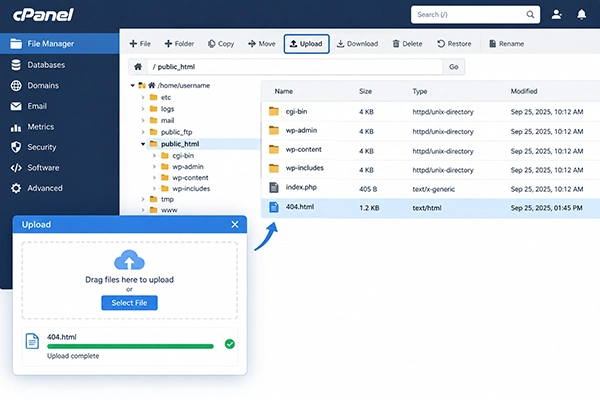The height and width of the screenshot is (400, 600).
Task: Click the search magnifier icon
Action: click(530, 15)
